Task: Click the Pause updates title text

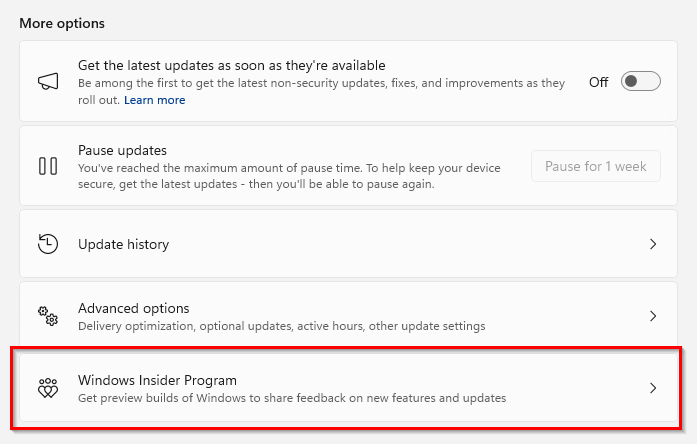Action: (x=122, y=150)
